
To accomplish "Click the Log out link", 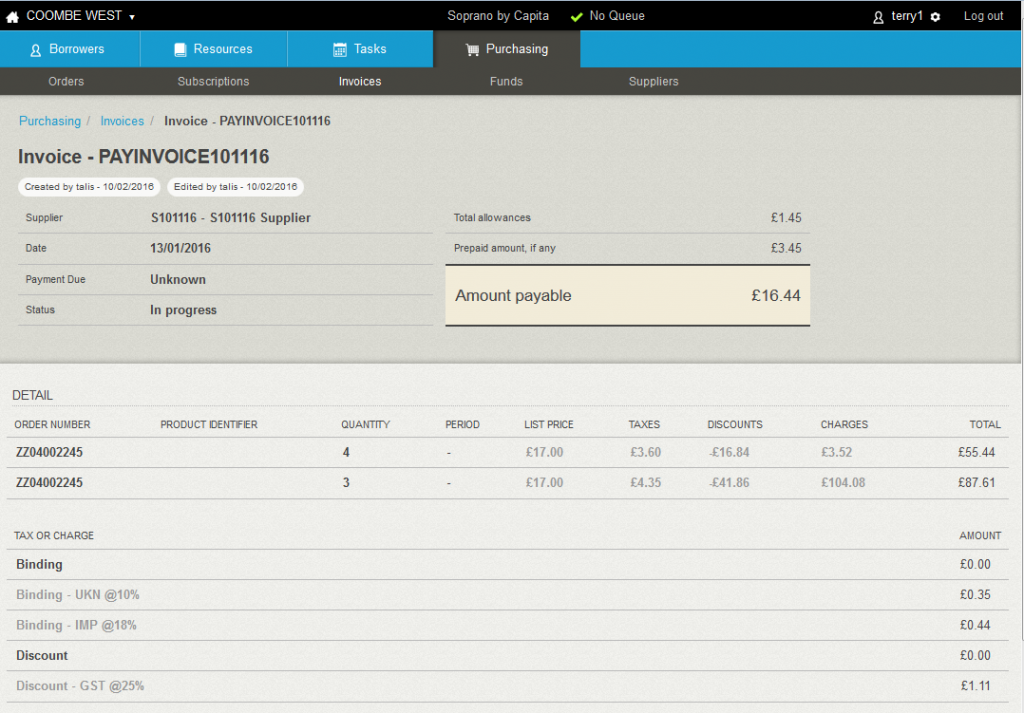I will (983, 16).
